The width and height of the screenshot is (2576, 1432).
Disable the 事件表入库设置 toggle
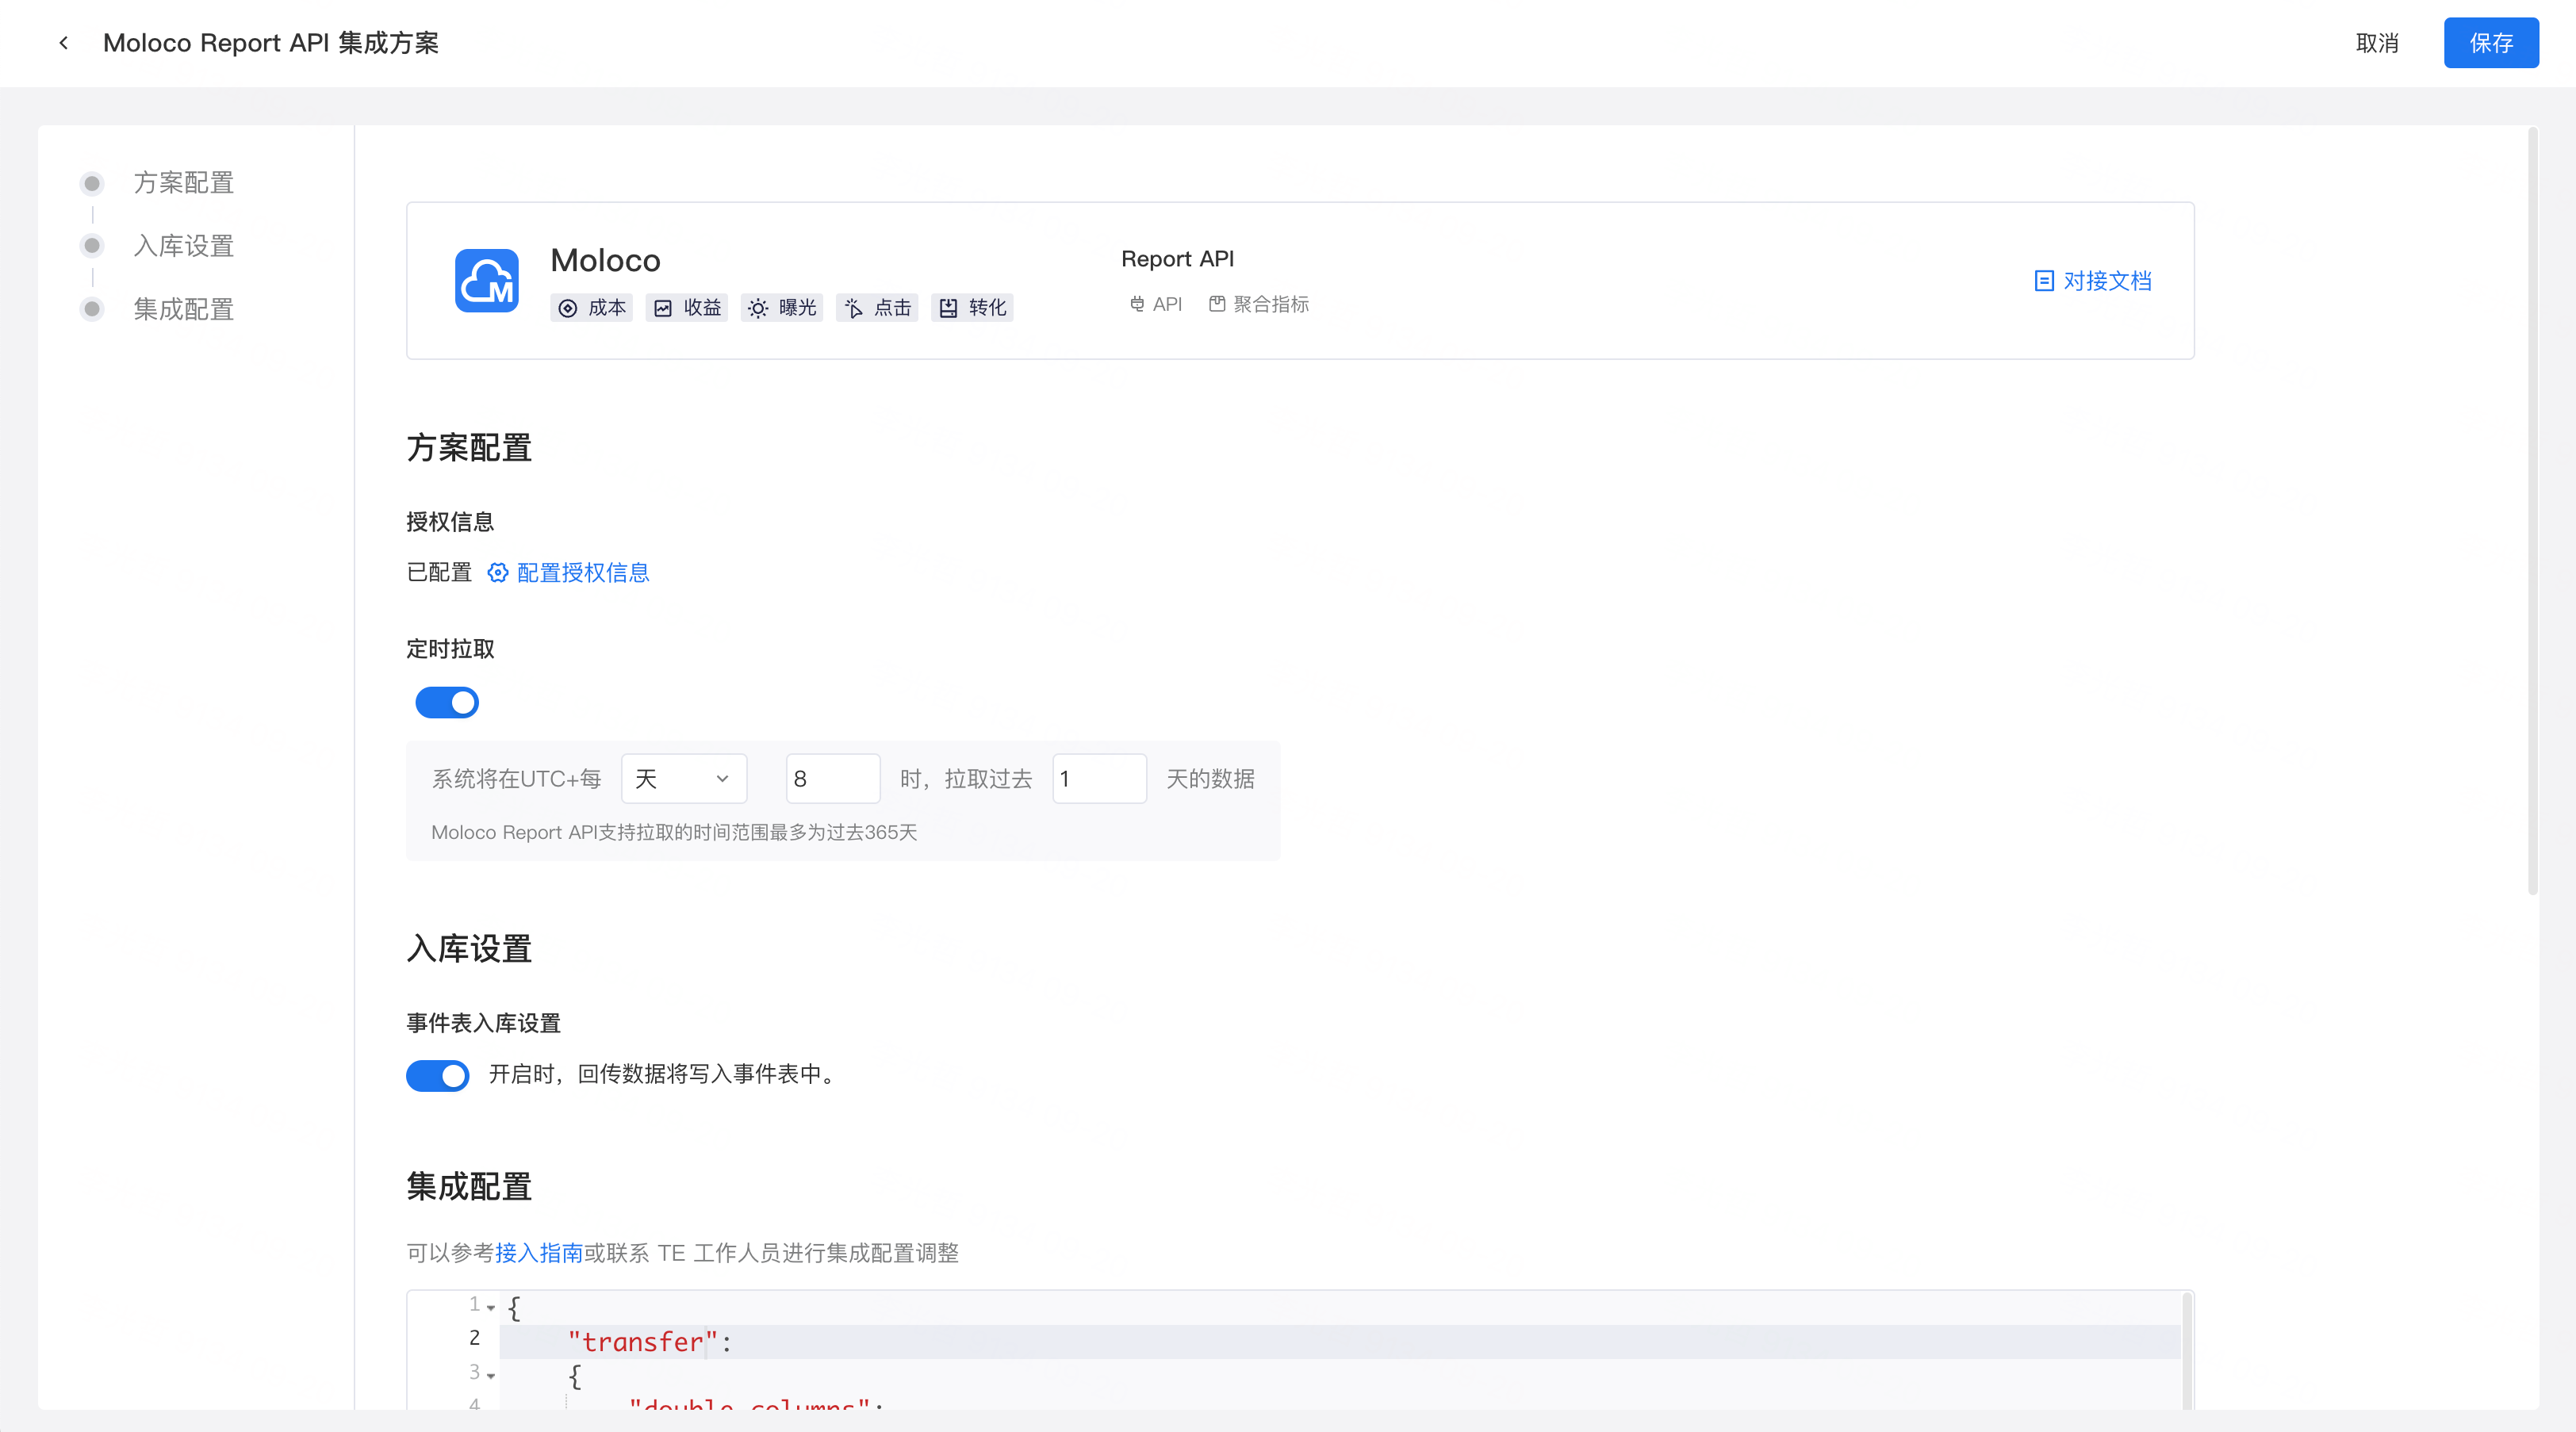437,1076
